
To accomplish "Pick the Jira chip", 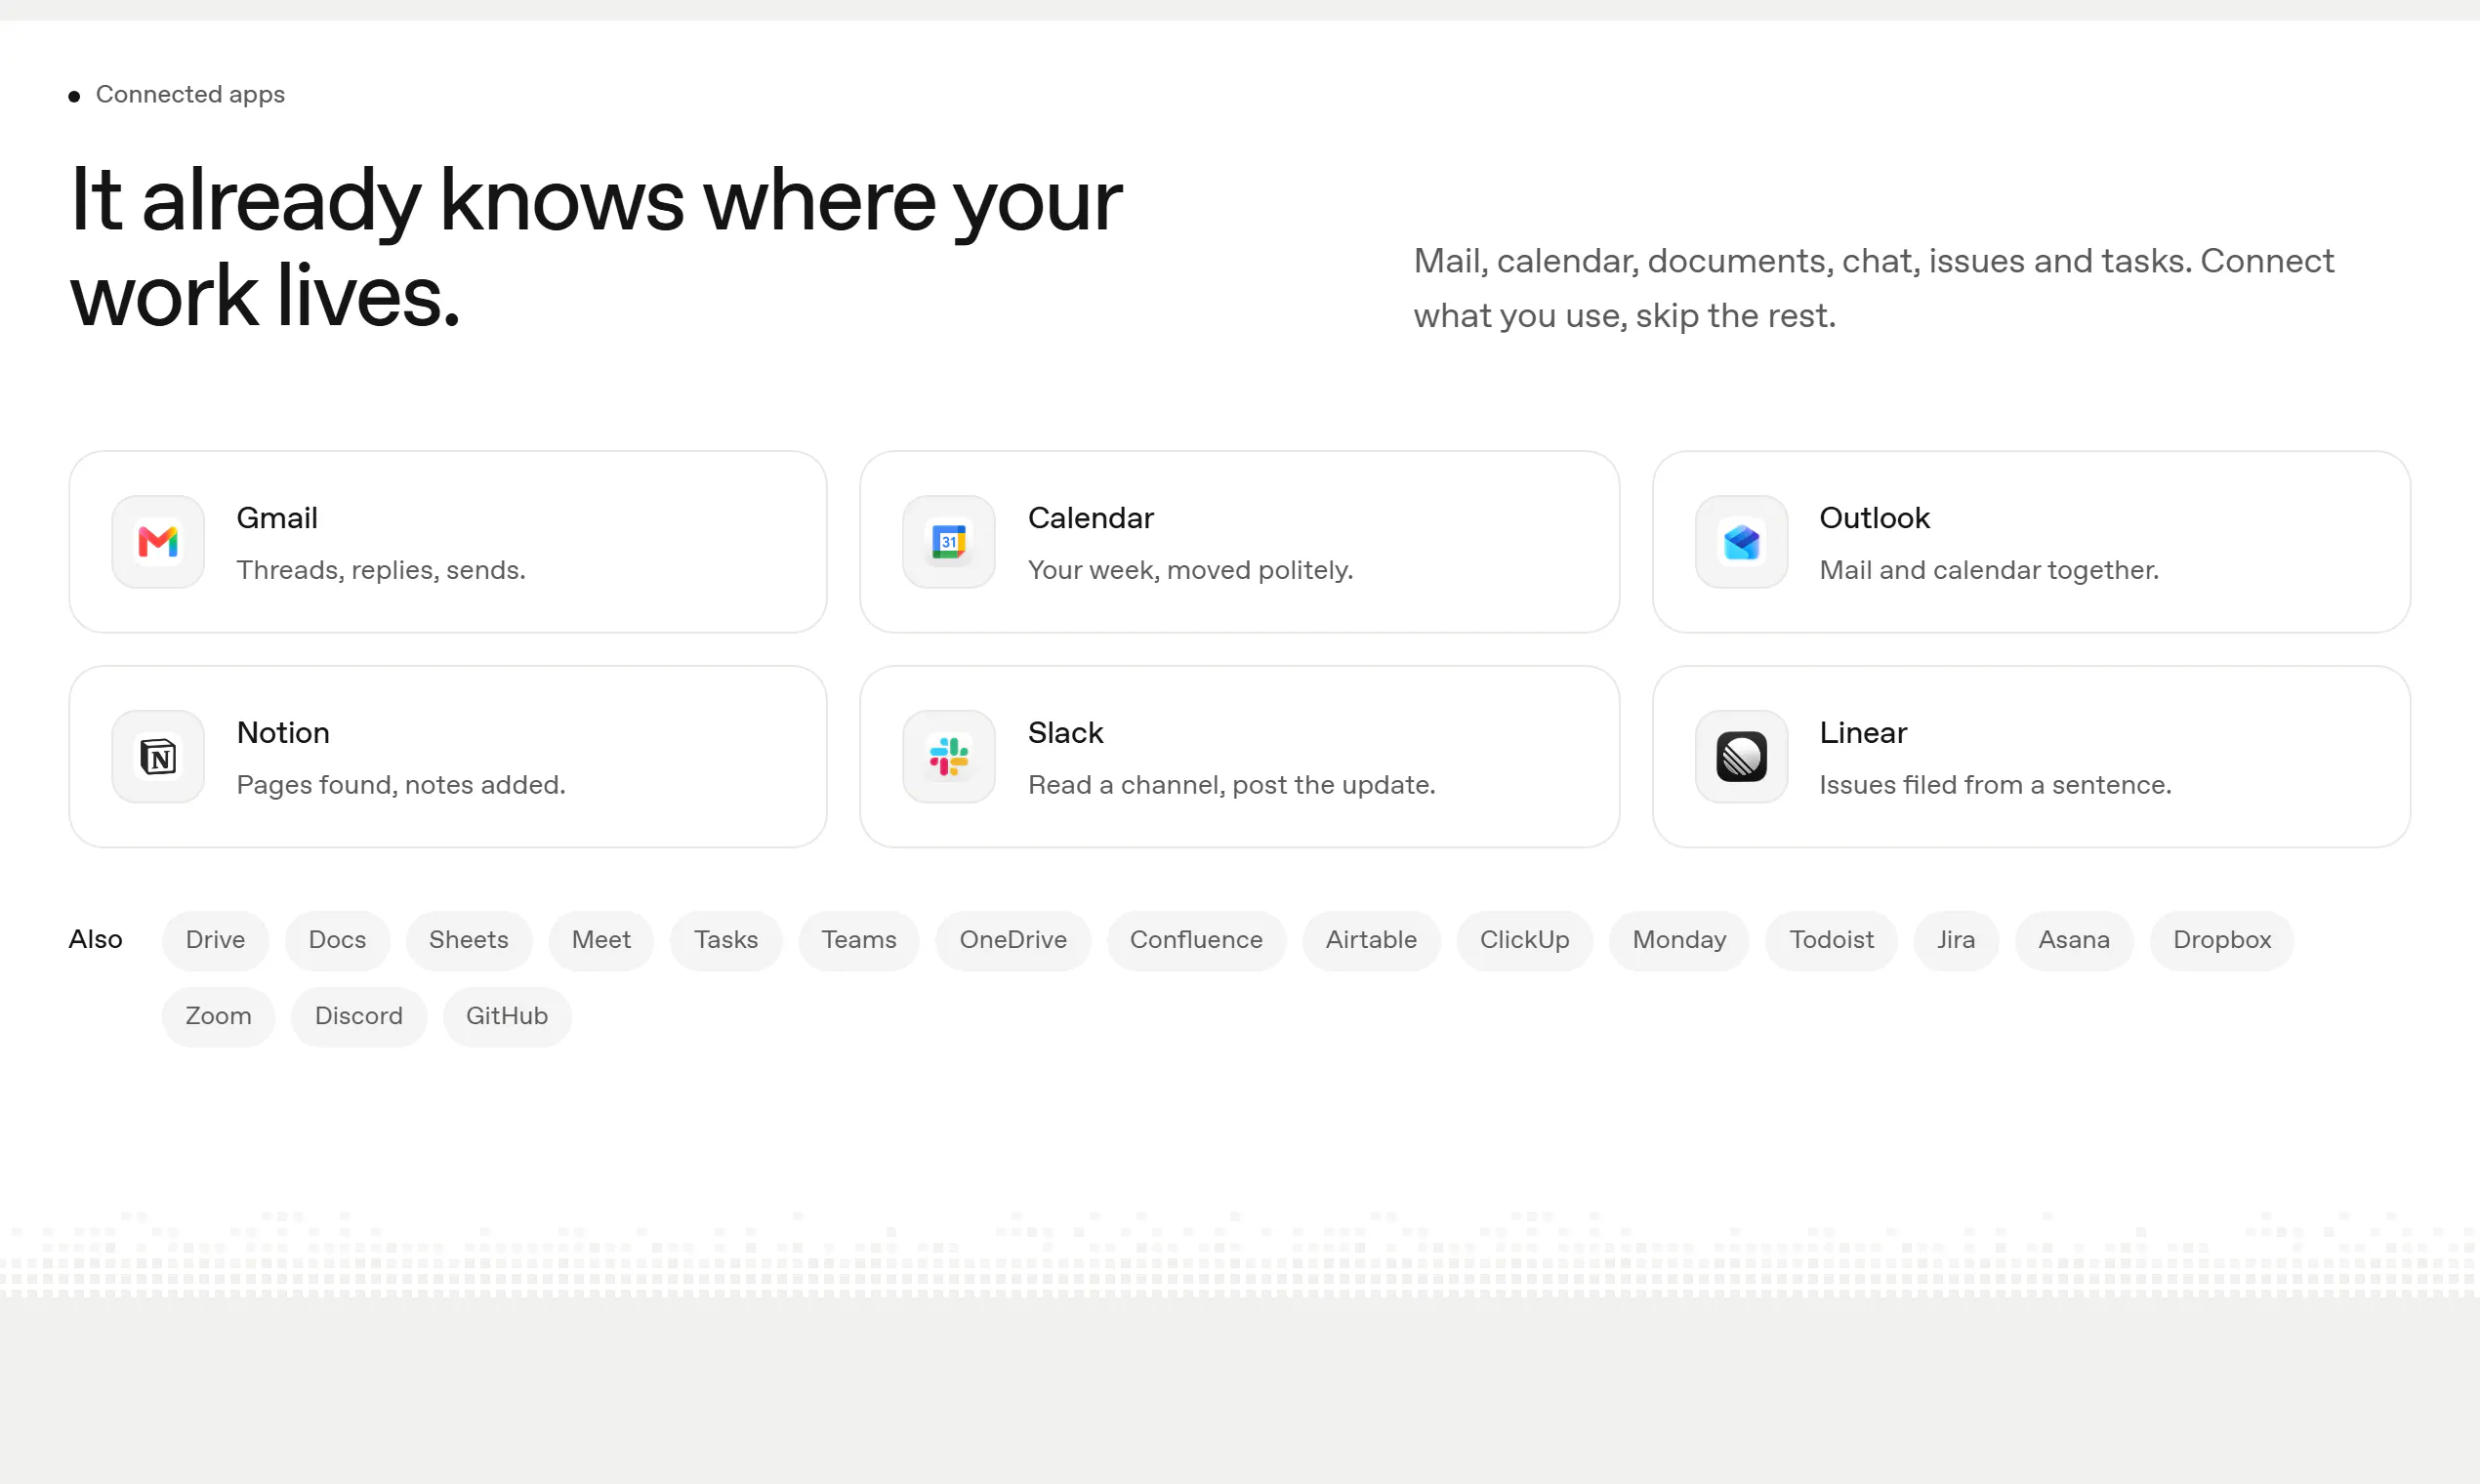I will pos(1955,940).
